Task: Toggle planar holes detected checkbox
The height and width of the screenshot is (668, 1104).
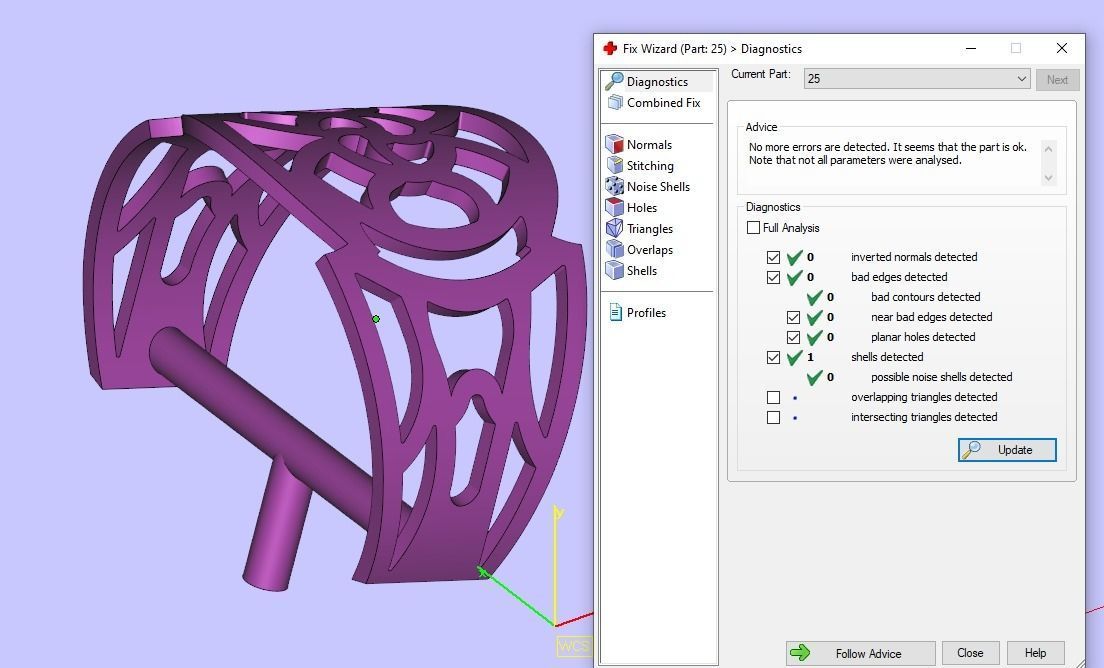Action: tap(794, 337)
